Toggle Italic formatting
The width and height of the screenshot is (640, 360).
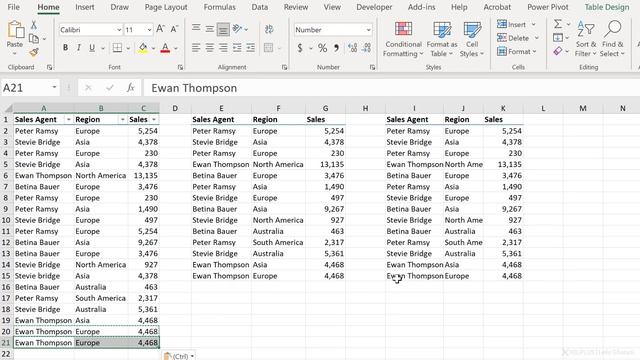point(79,48)
